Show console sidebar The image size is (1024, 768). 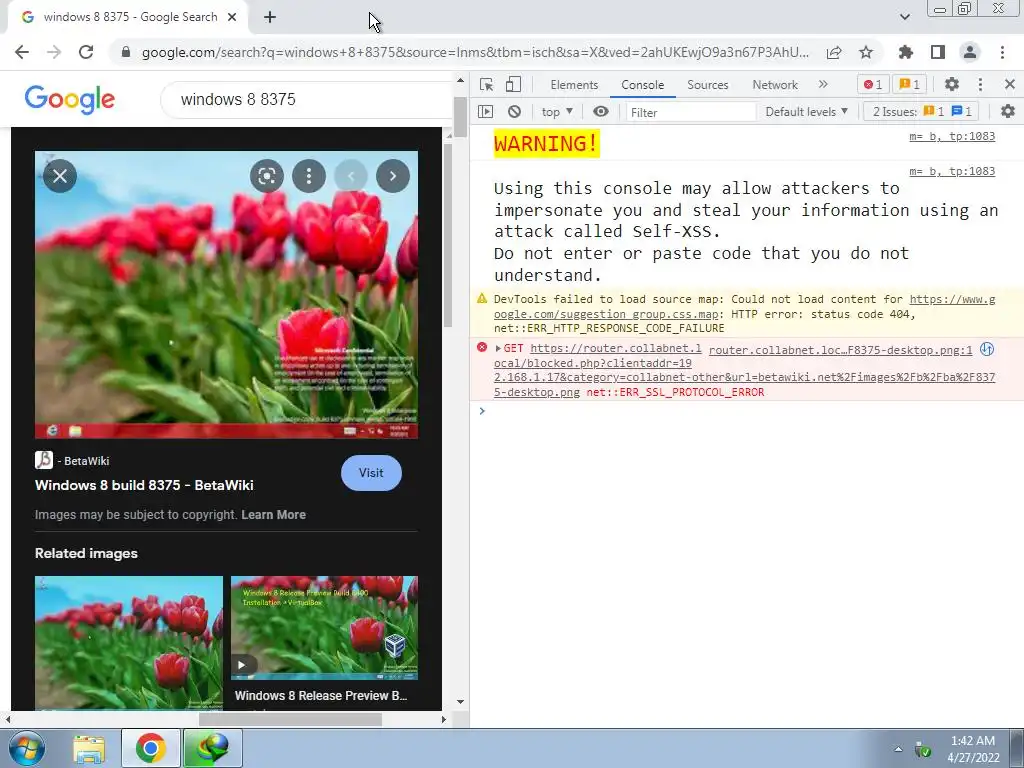(485, 112)
